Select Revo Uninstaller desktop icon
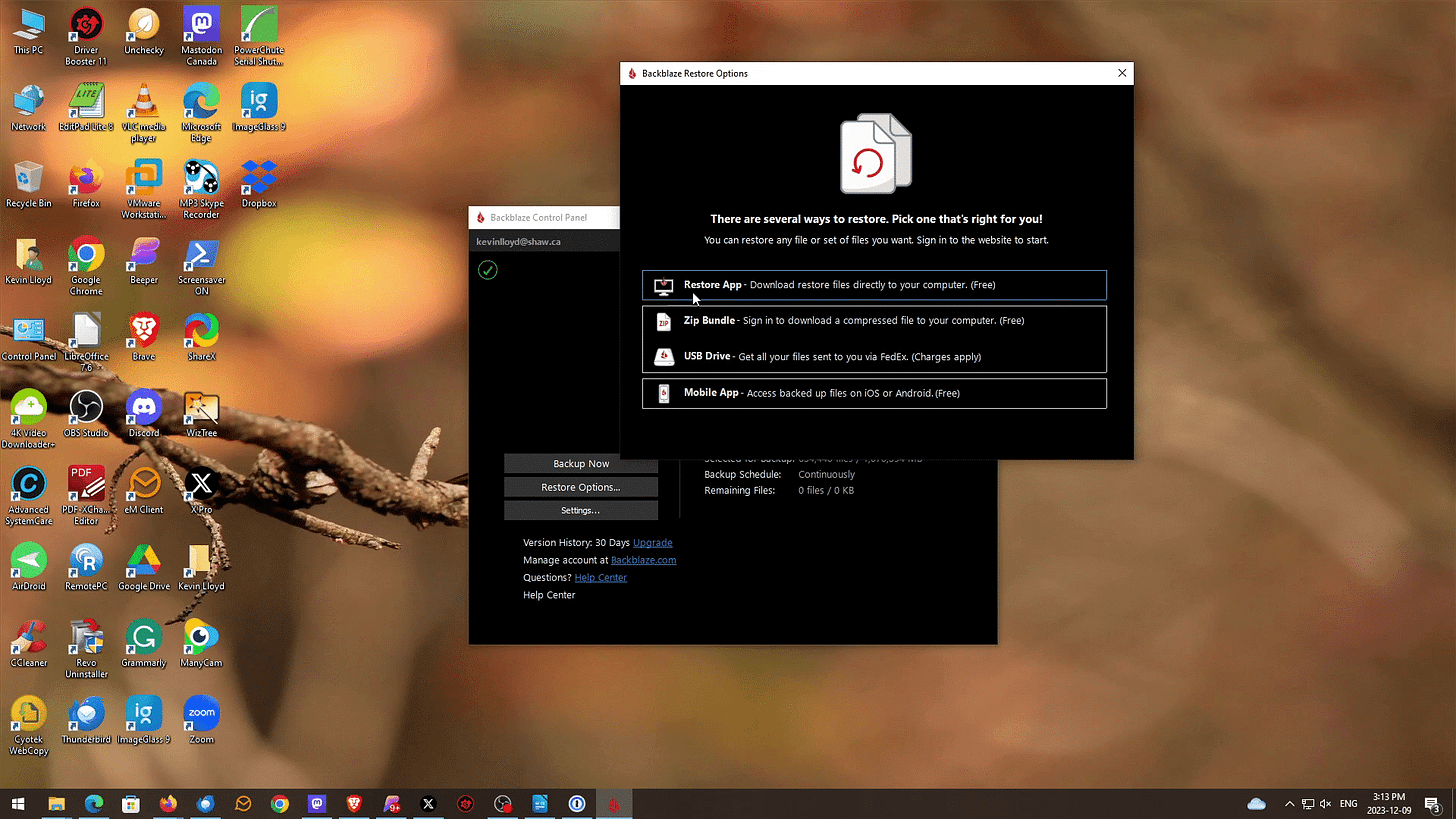The height and width of the screenshot is (819, 1456). tap(86, 650)
